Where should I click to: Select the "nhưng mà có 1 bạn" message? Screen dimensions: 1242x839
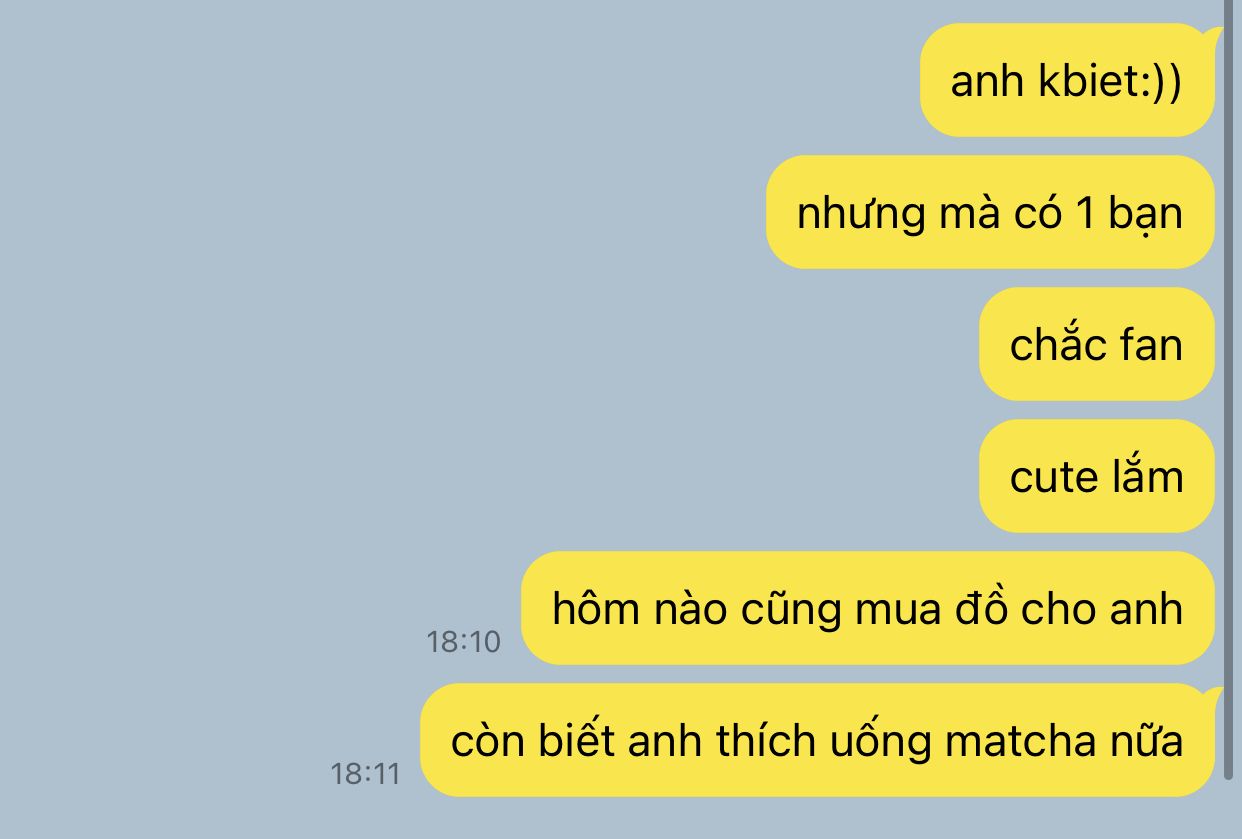coord(990,212)
